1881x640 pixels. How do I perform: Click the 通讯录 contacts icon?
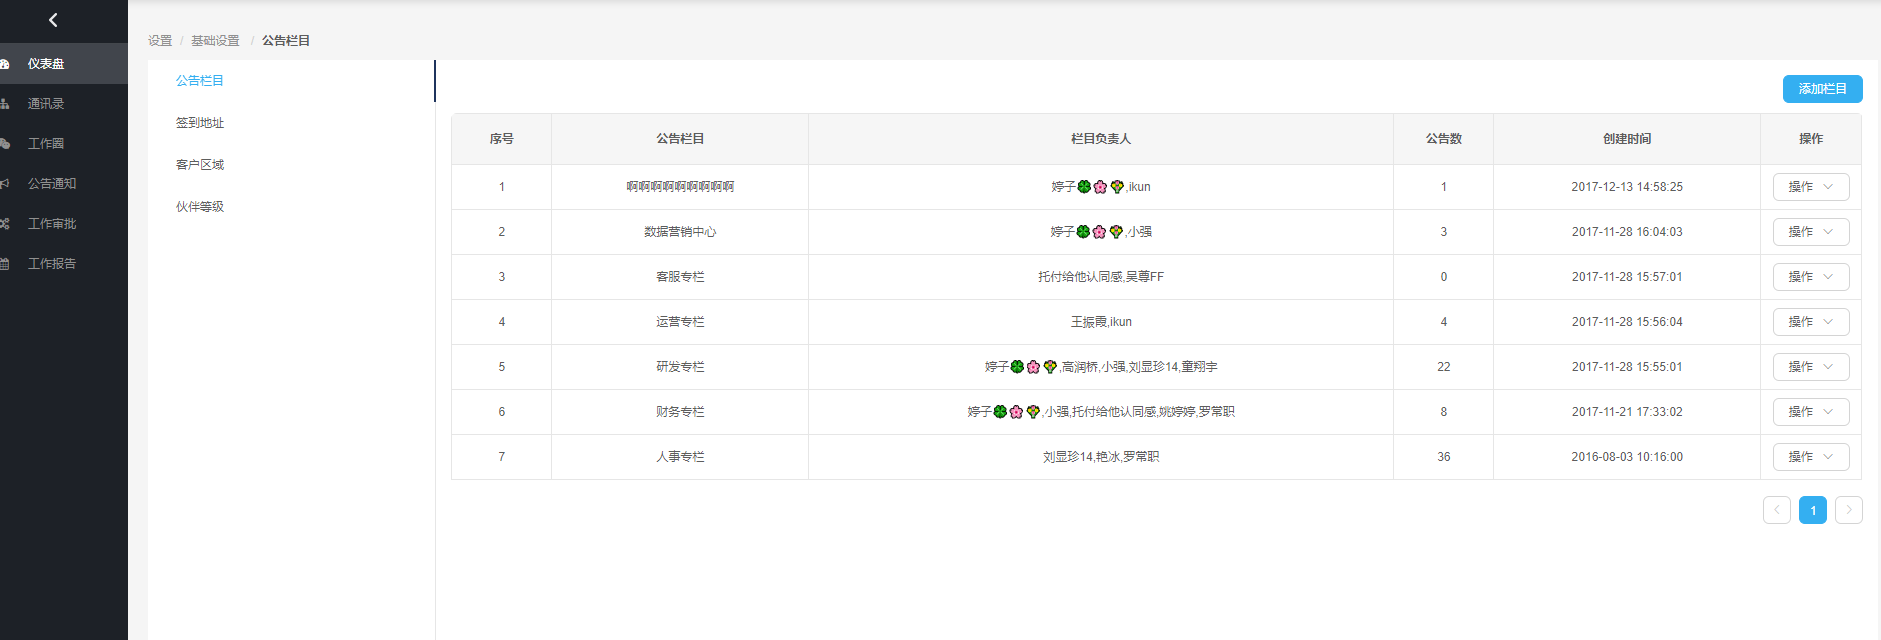tap(5, 104)
